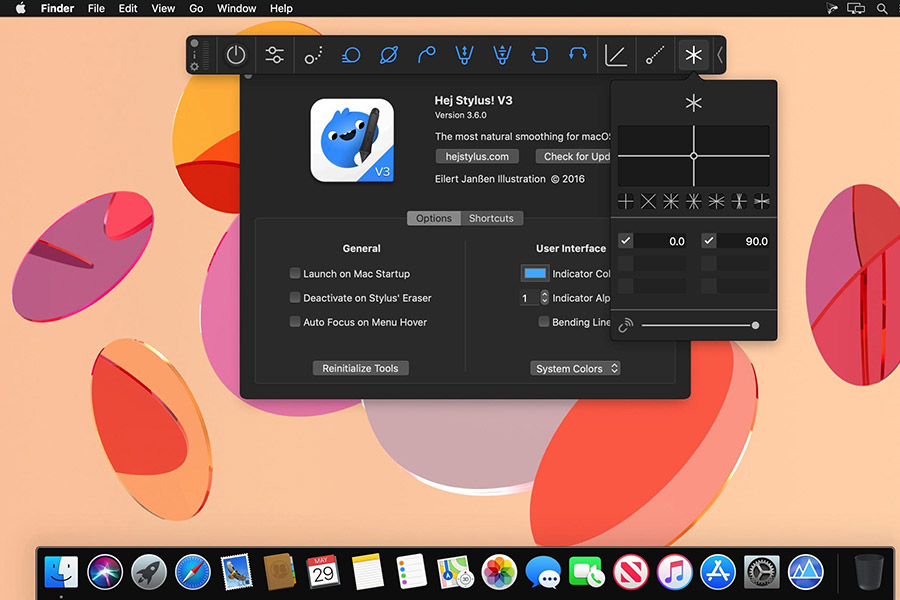This screenshot has width=900, height=600.
Task: Select the arch with two down arrows tool
Action: [578, 55]
